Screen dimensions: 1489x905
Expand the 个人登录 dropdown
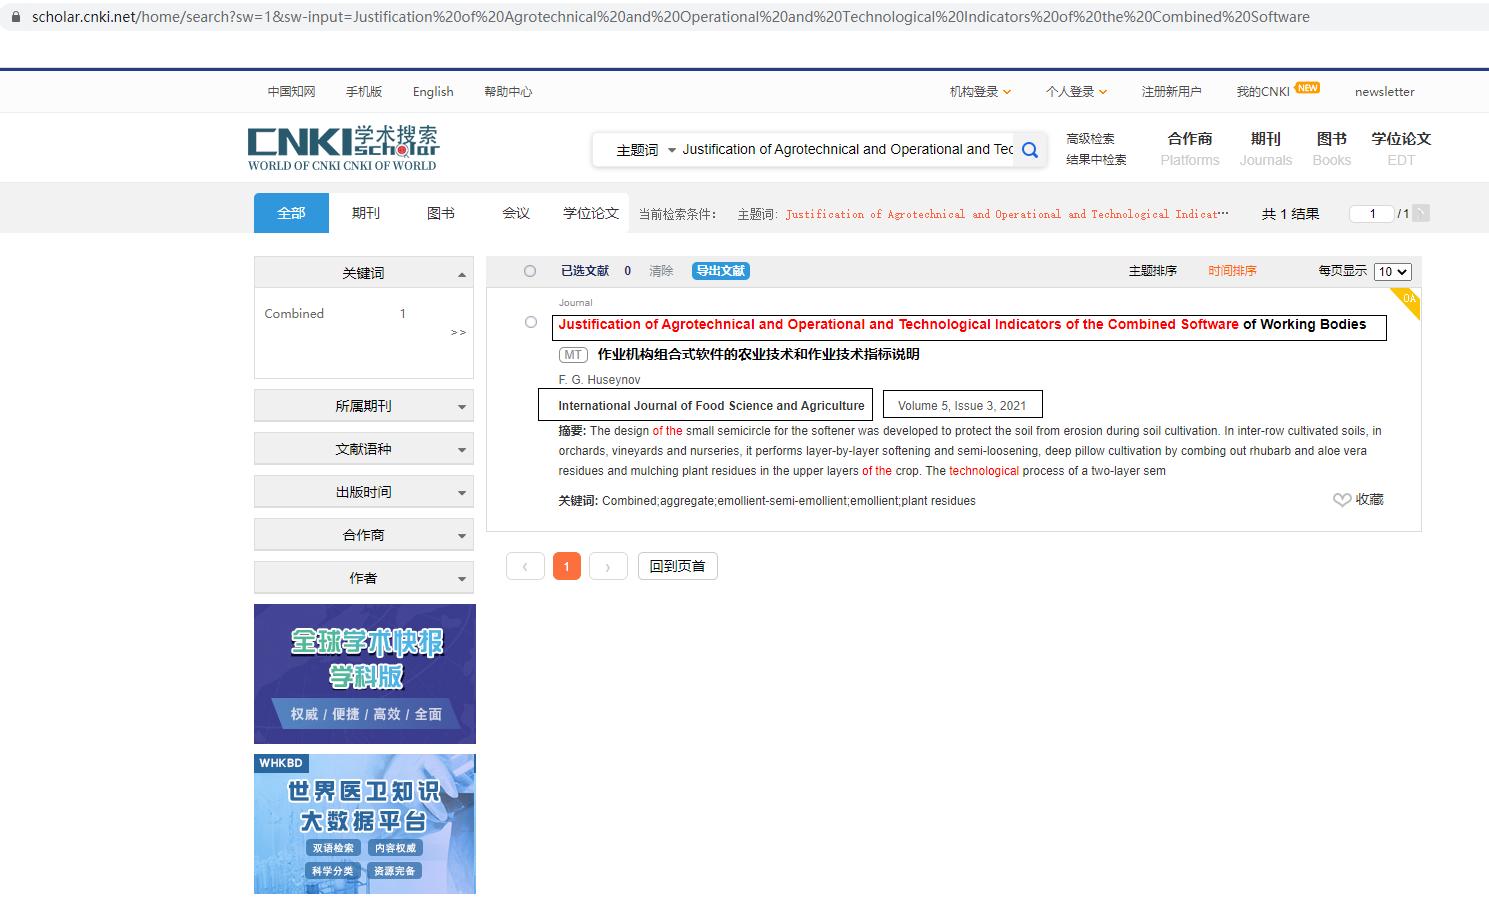click(x=1076, y=91)
